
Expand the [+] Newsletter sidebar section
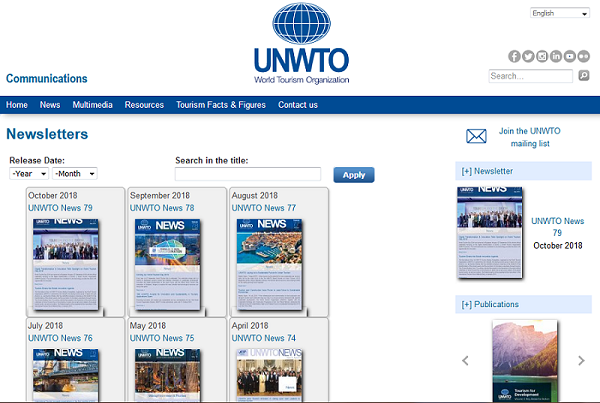click(x=523, y=171)
